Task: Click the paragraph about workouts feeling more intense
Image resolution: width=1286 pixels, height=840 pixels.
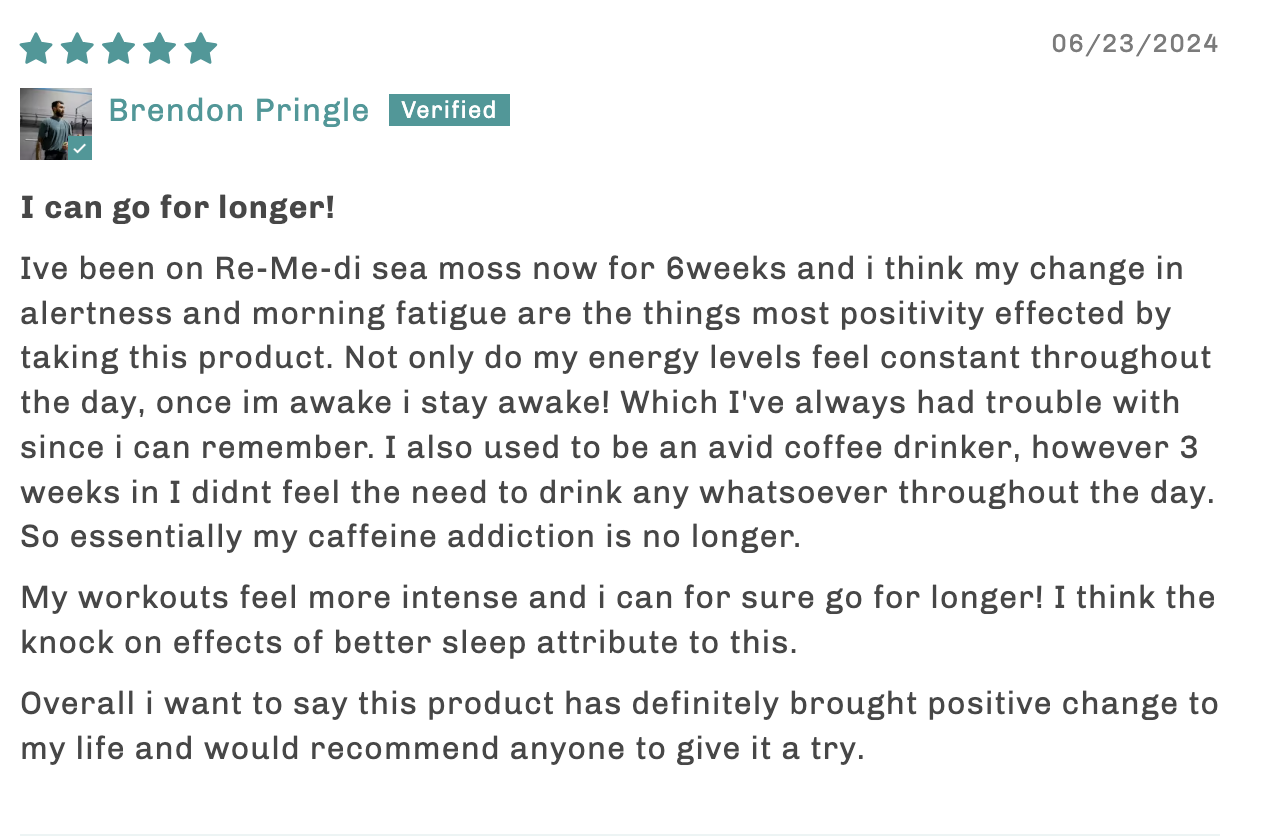Action: pyautogui.click(x=618, y=620)
